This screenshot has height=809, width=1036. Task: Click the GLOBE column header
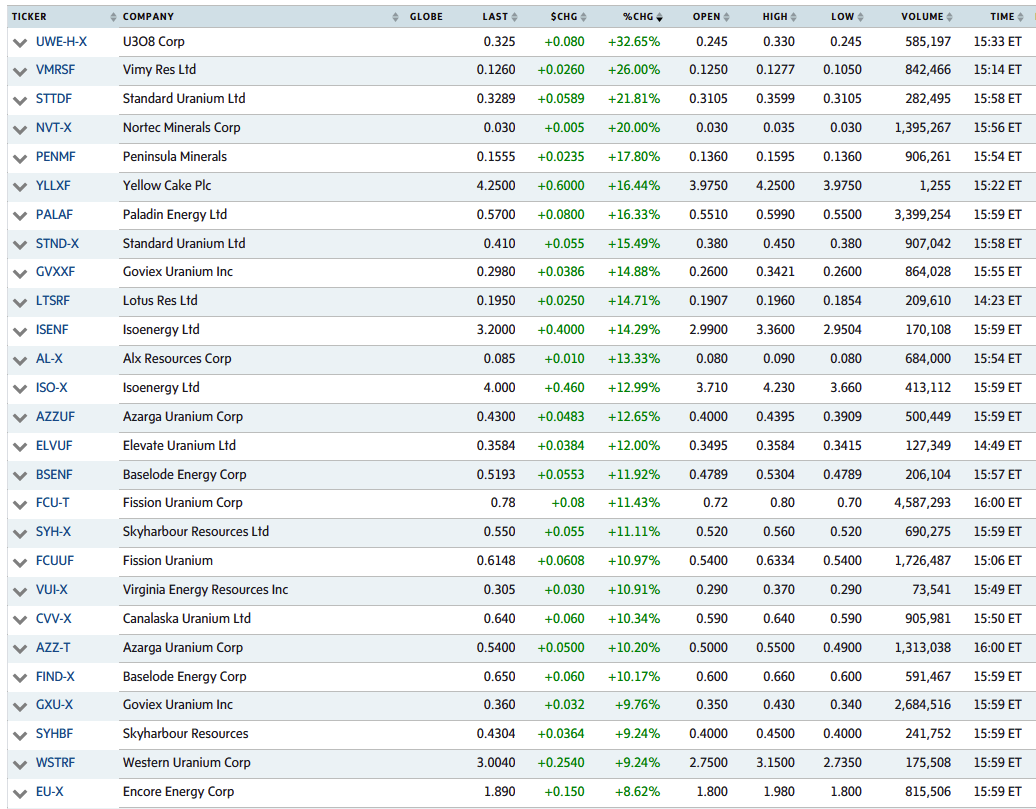(x=426, y=17)
